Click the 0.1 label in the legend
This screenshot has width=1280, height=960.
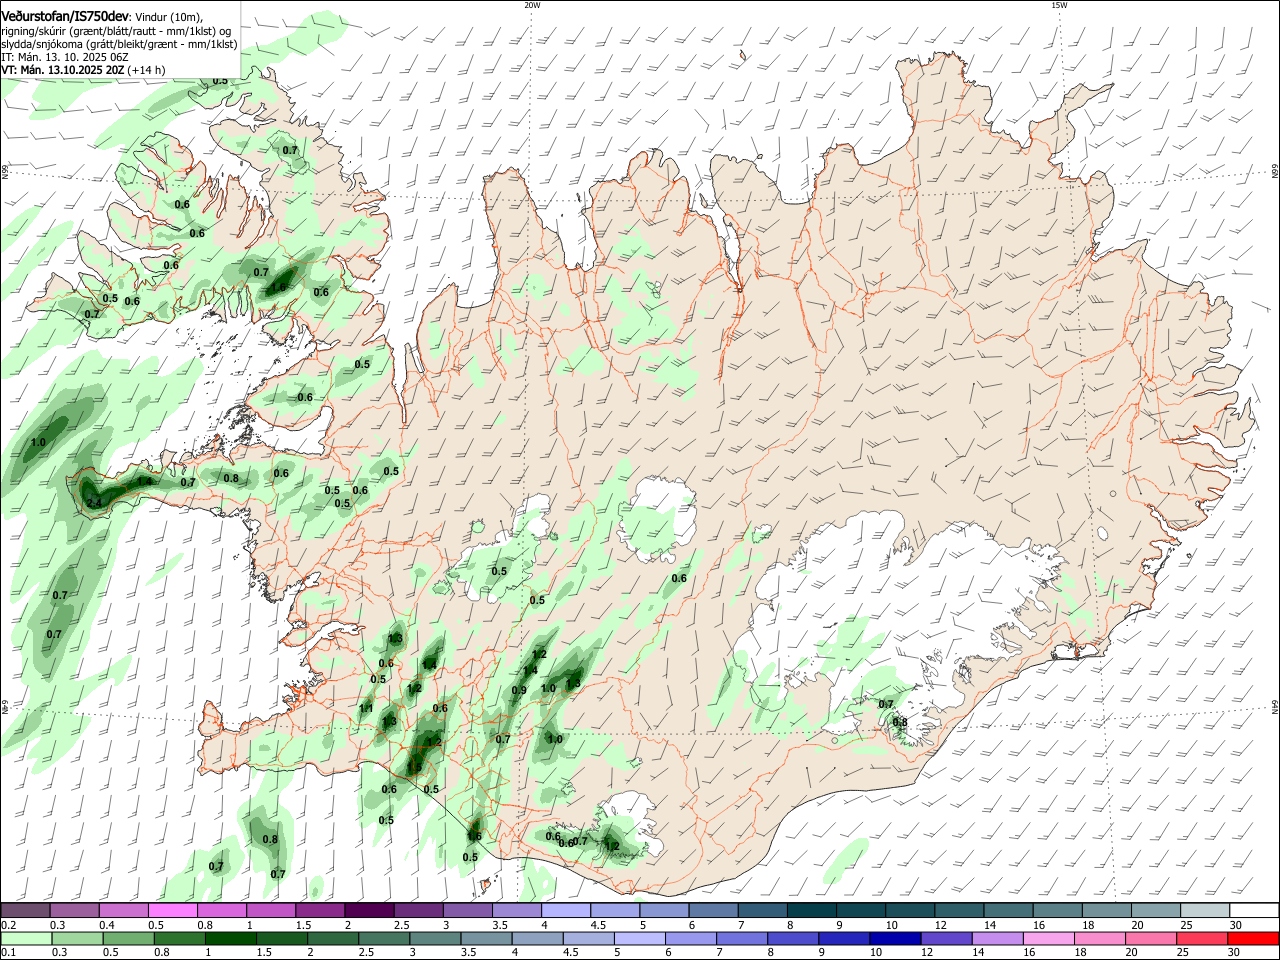(8, 953)
